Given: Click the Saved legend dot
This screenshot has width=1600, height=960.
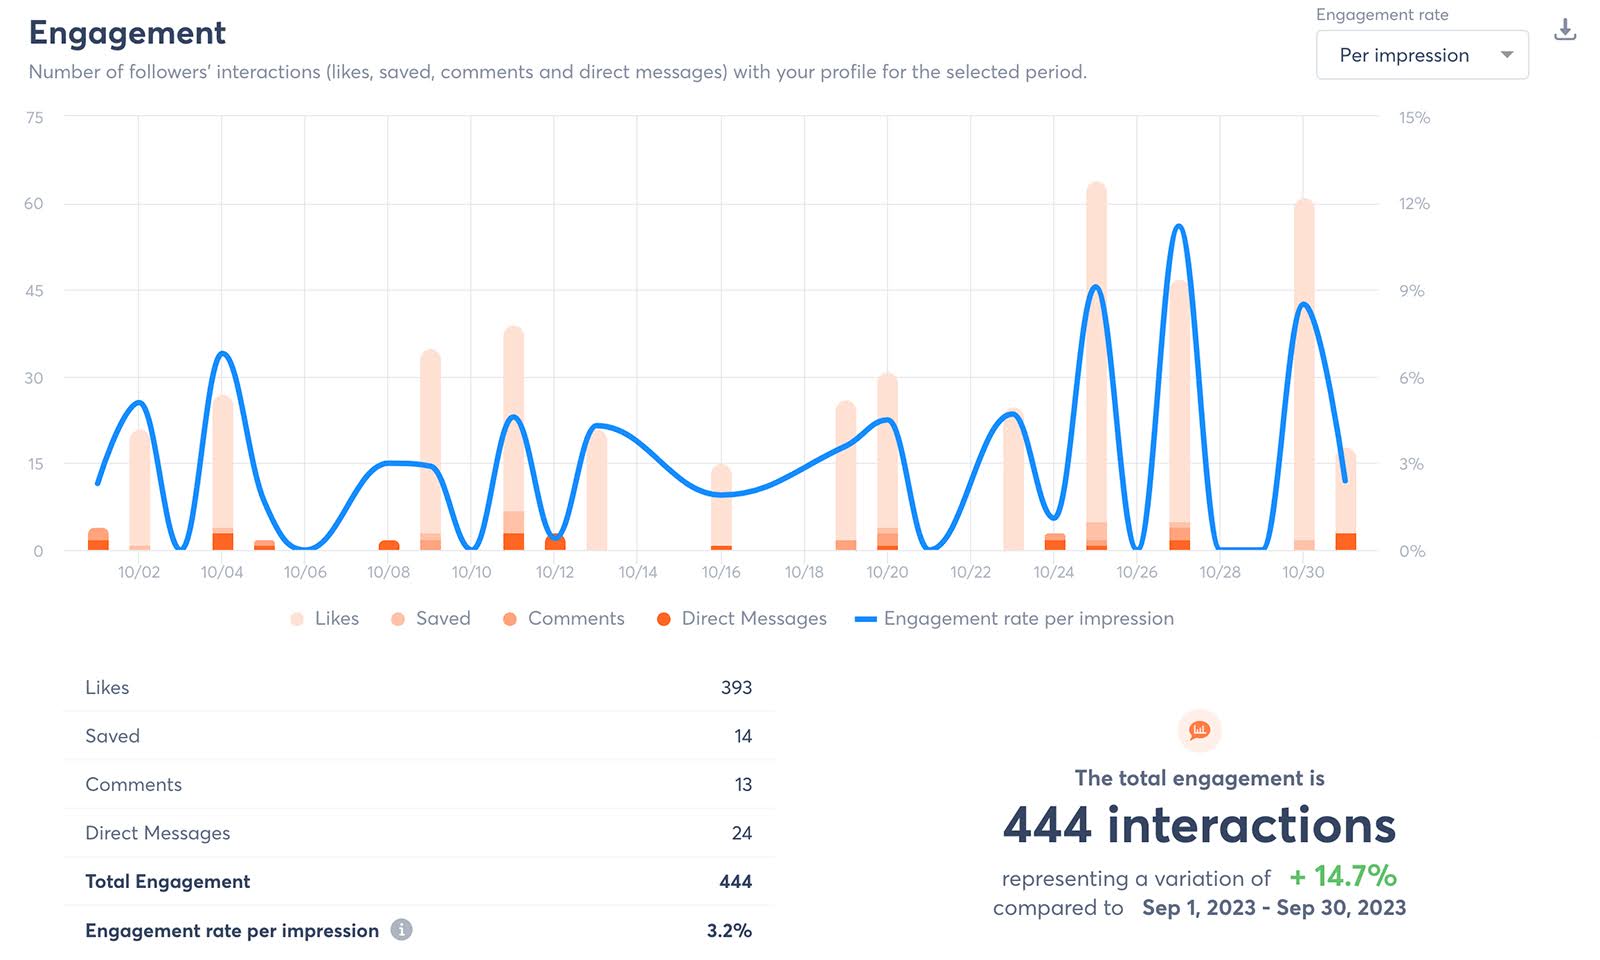Looking at the screenshot, I should (398, 618).
